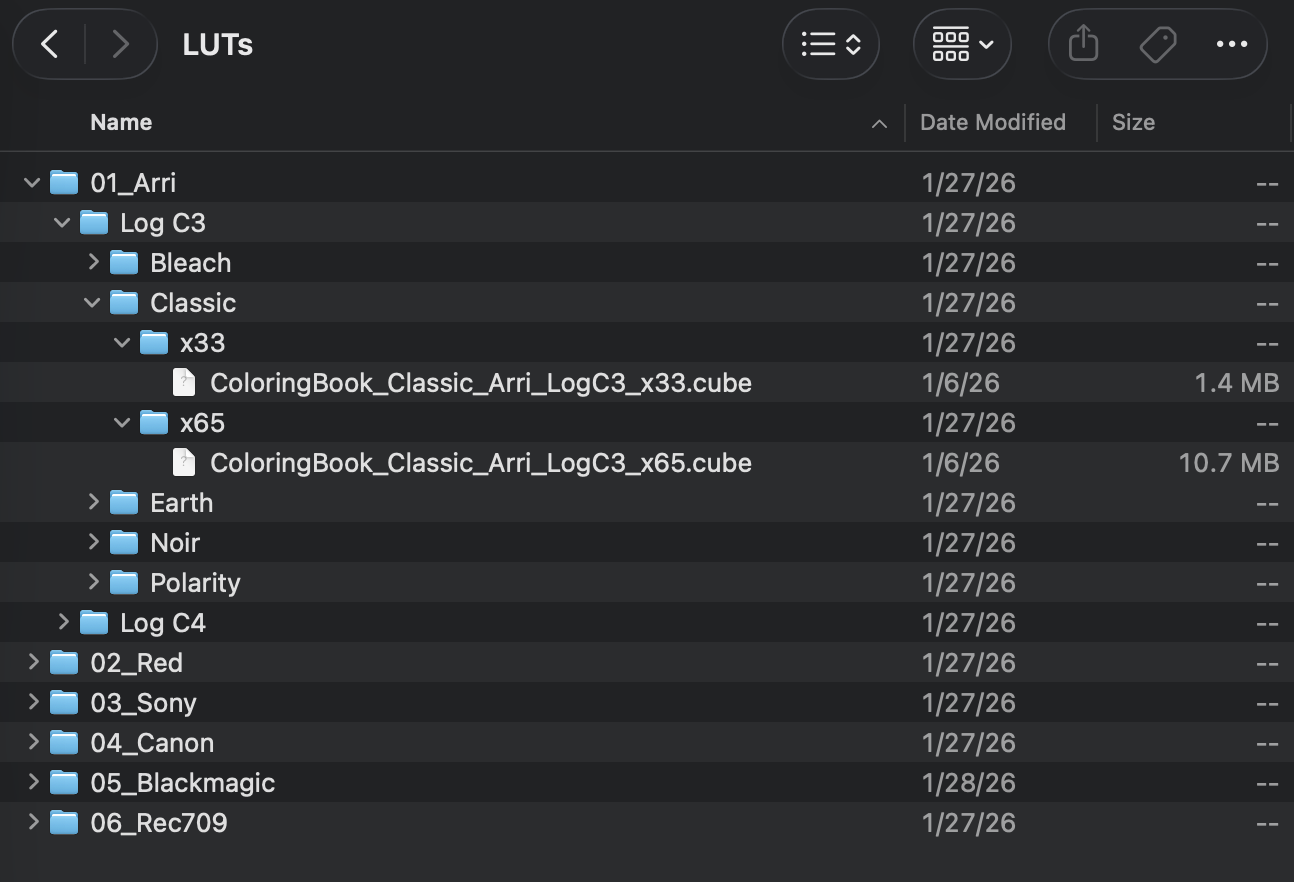This screenshot has height=882, width=1294.
Task: Collapse the Log C3 folder
Action: point(62,222)
